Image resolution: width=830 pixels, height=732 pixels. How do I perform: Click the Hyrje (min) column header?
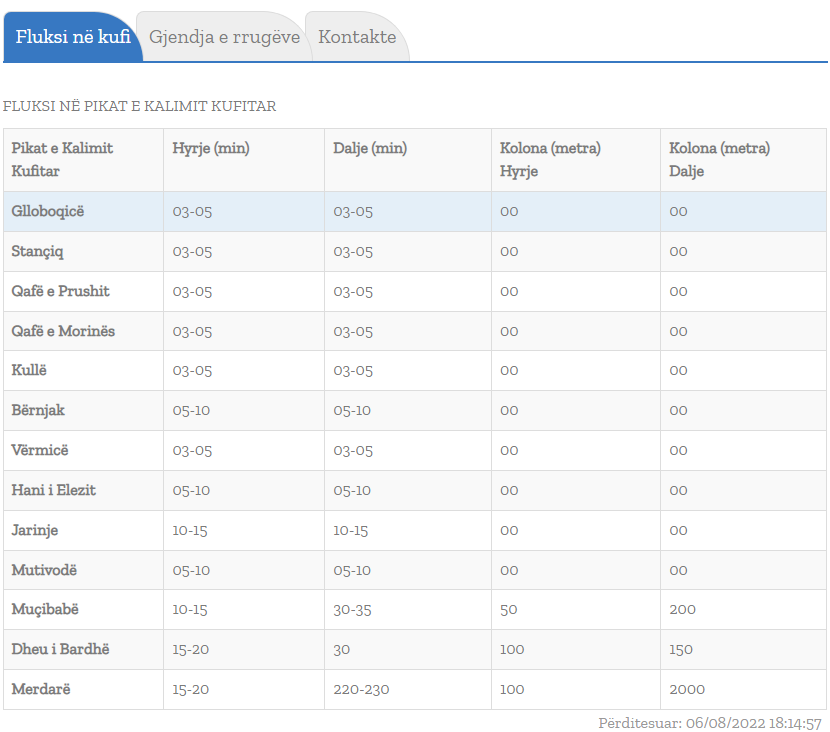coord(211,148)
